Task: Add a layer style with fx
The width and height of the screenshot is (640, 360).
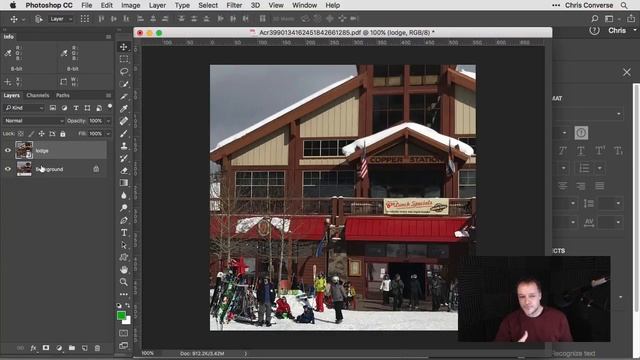Action: [x=33, y=348]
